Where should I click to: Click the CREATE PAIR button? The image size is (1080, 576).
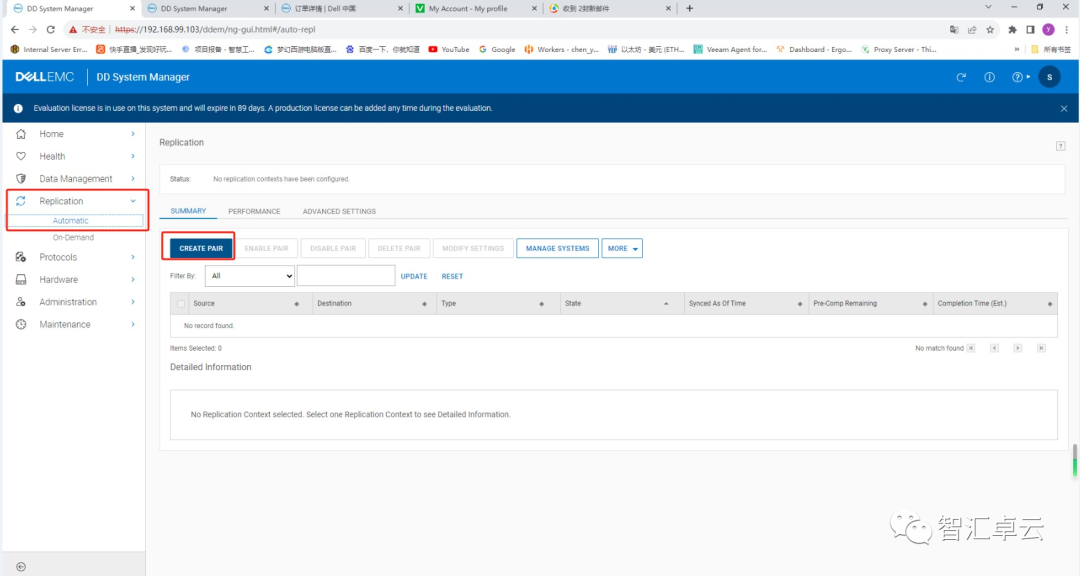click(x=201, y=248)
